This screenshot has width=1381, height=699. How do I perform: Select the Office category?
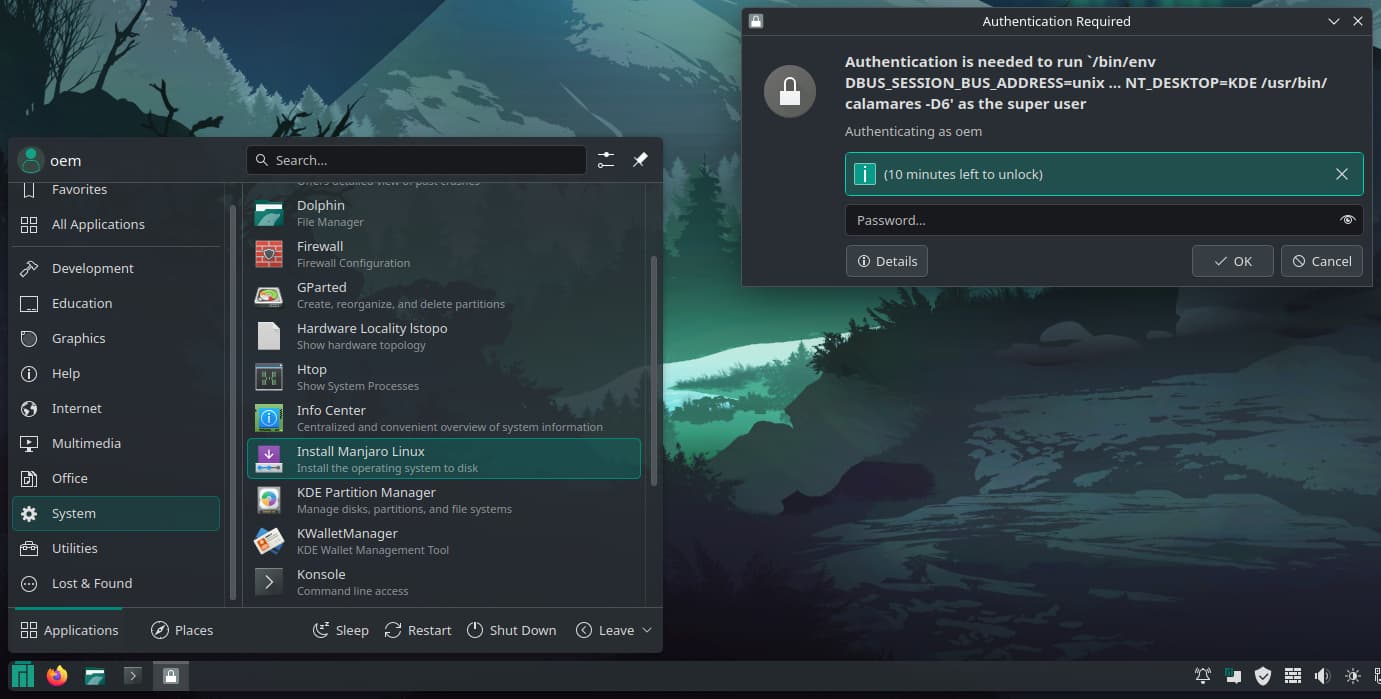coord(116,478)
